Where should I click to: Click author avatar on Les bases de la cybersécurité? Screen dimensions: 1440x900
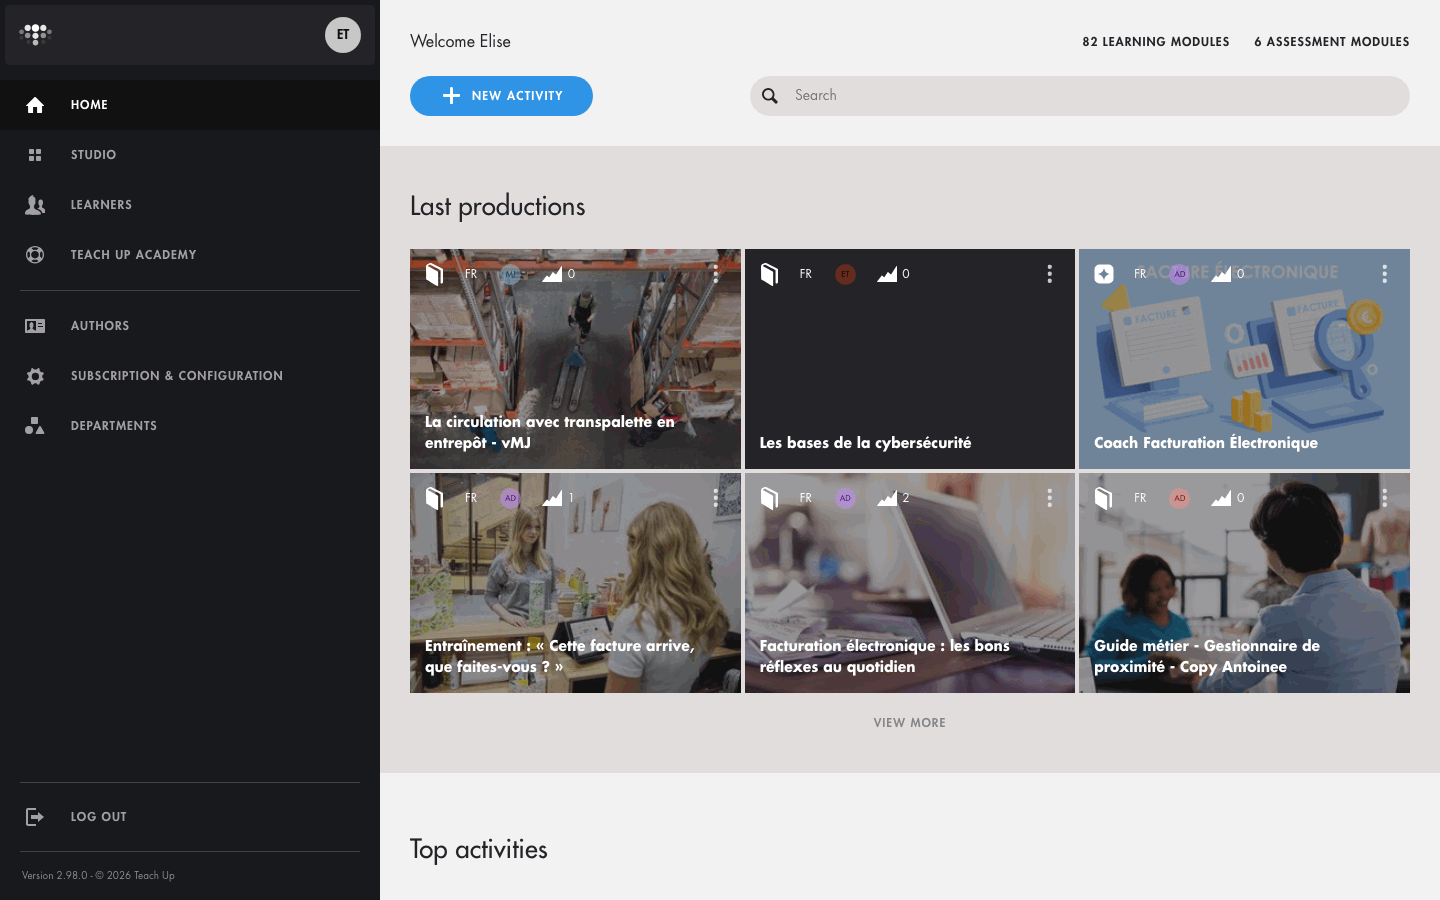845,274
